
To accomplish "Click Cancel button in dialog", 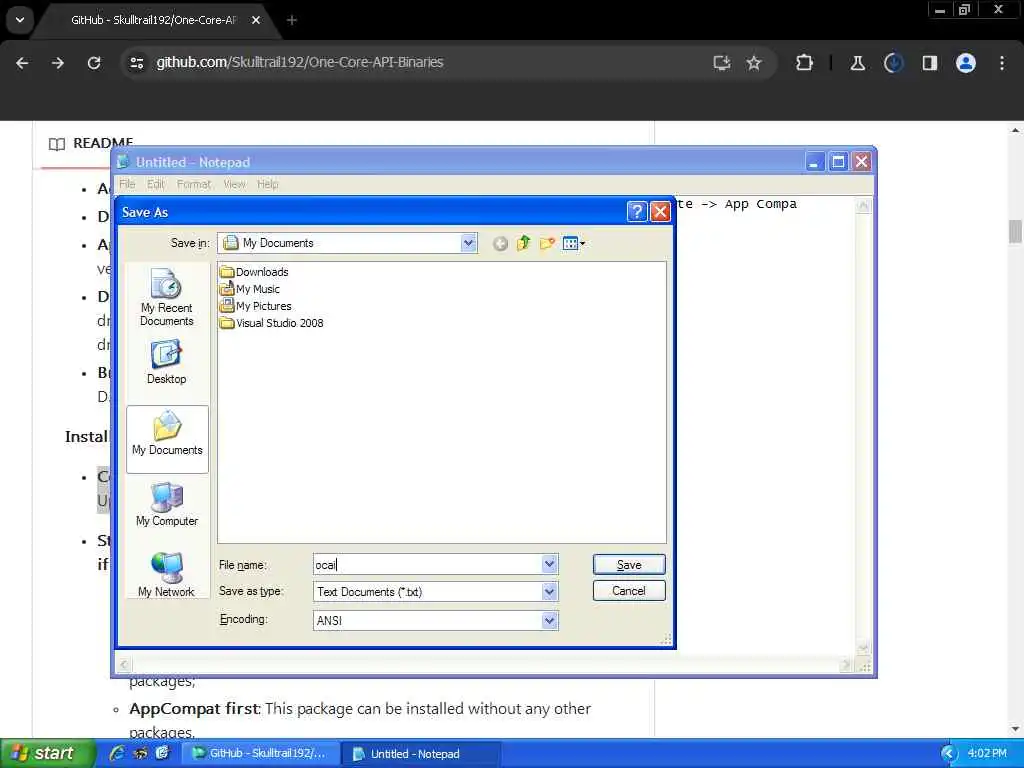I will click(629, 591).
